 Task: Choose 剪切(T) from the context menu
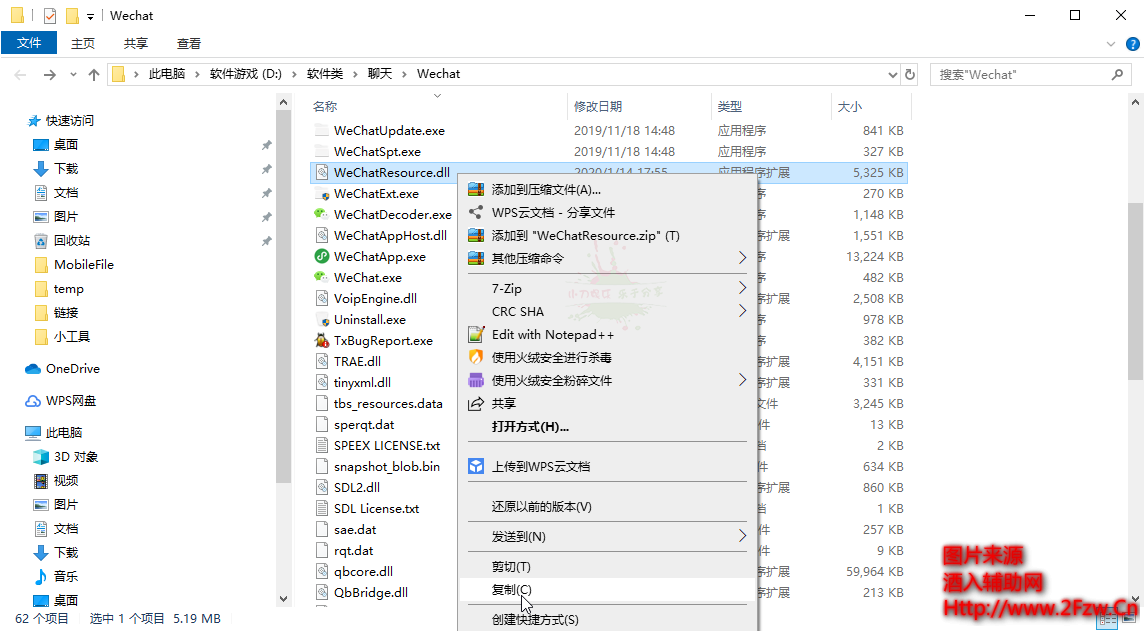pos(608,567)
